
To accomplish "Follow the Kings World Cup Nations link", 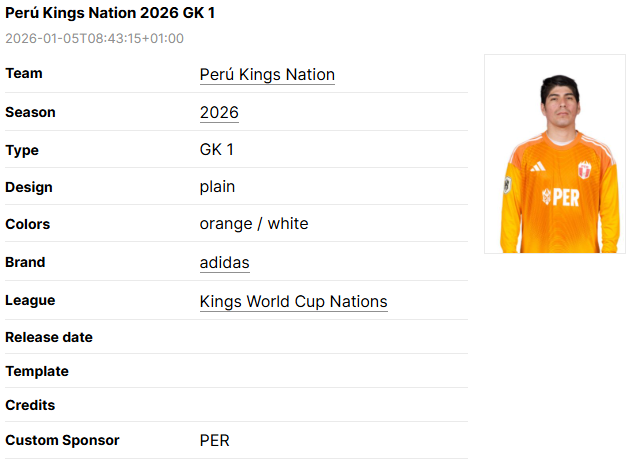I will point(293,301).
